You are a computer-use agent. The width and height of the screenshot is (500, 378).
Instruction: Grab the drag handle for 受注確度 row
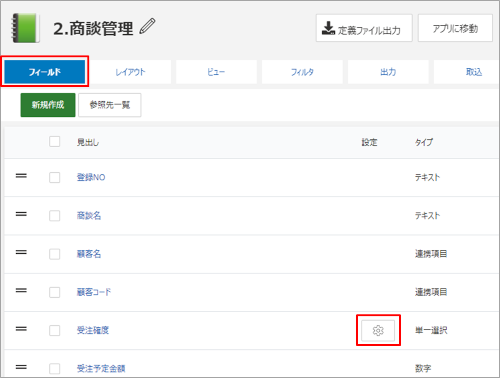[x=21, y=329]
